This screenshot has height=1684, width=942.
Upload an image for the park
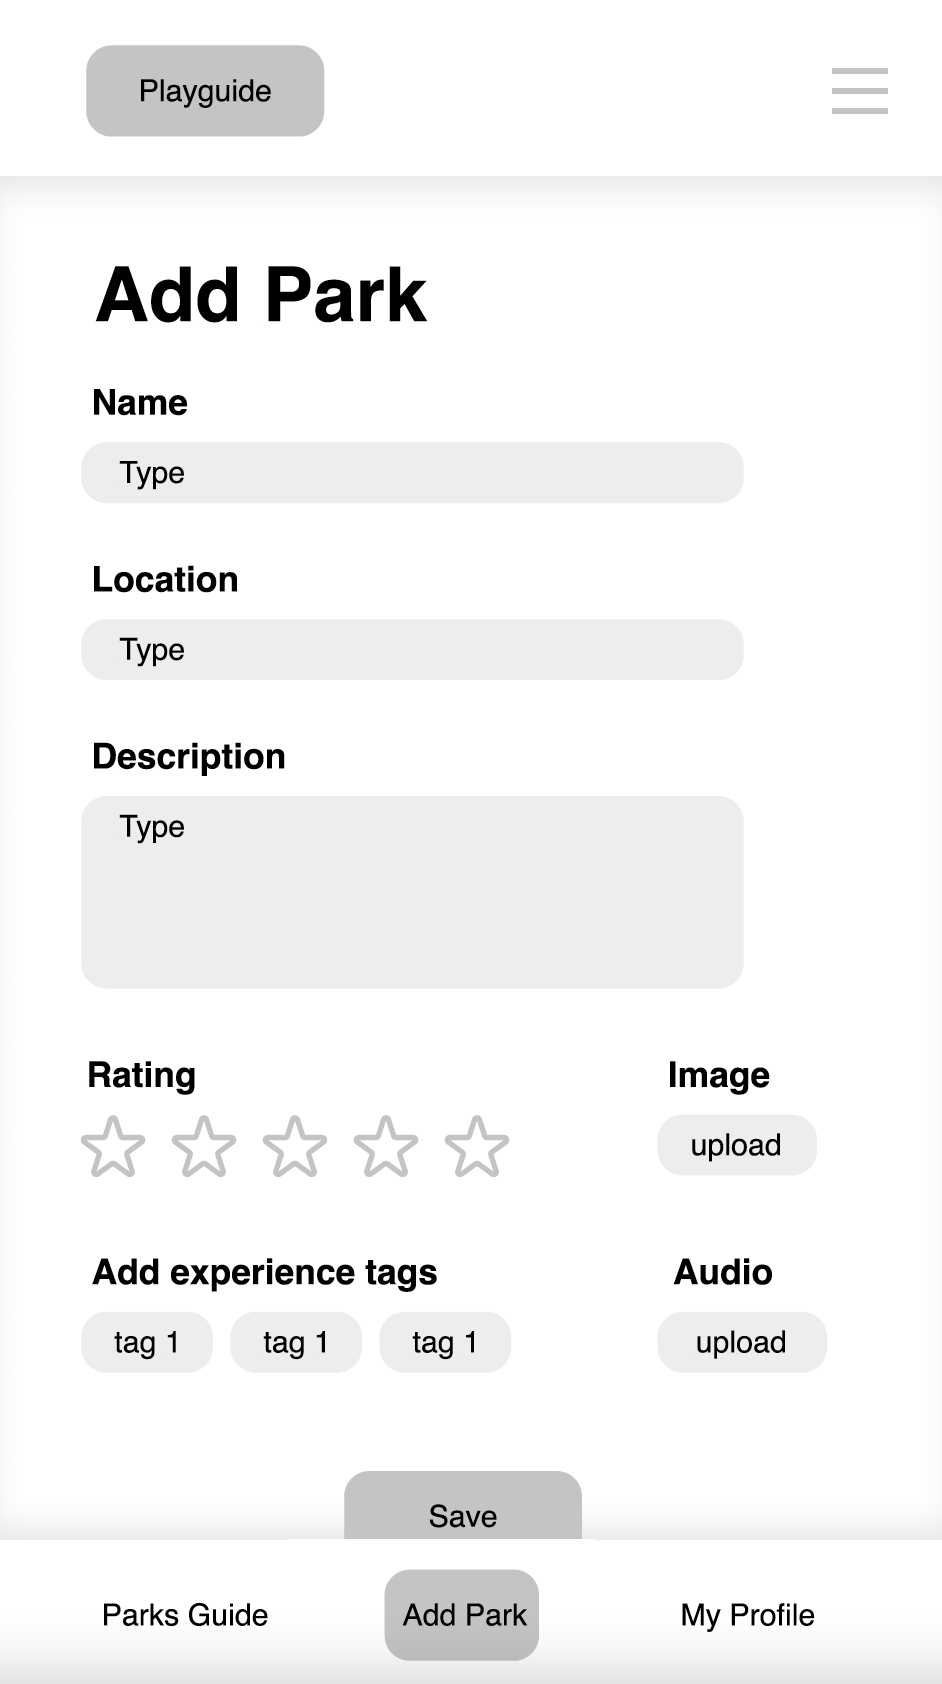(736, 1145)
